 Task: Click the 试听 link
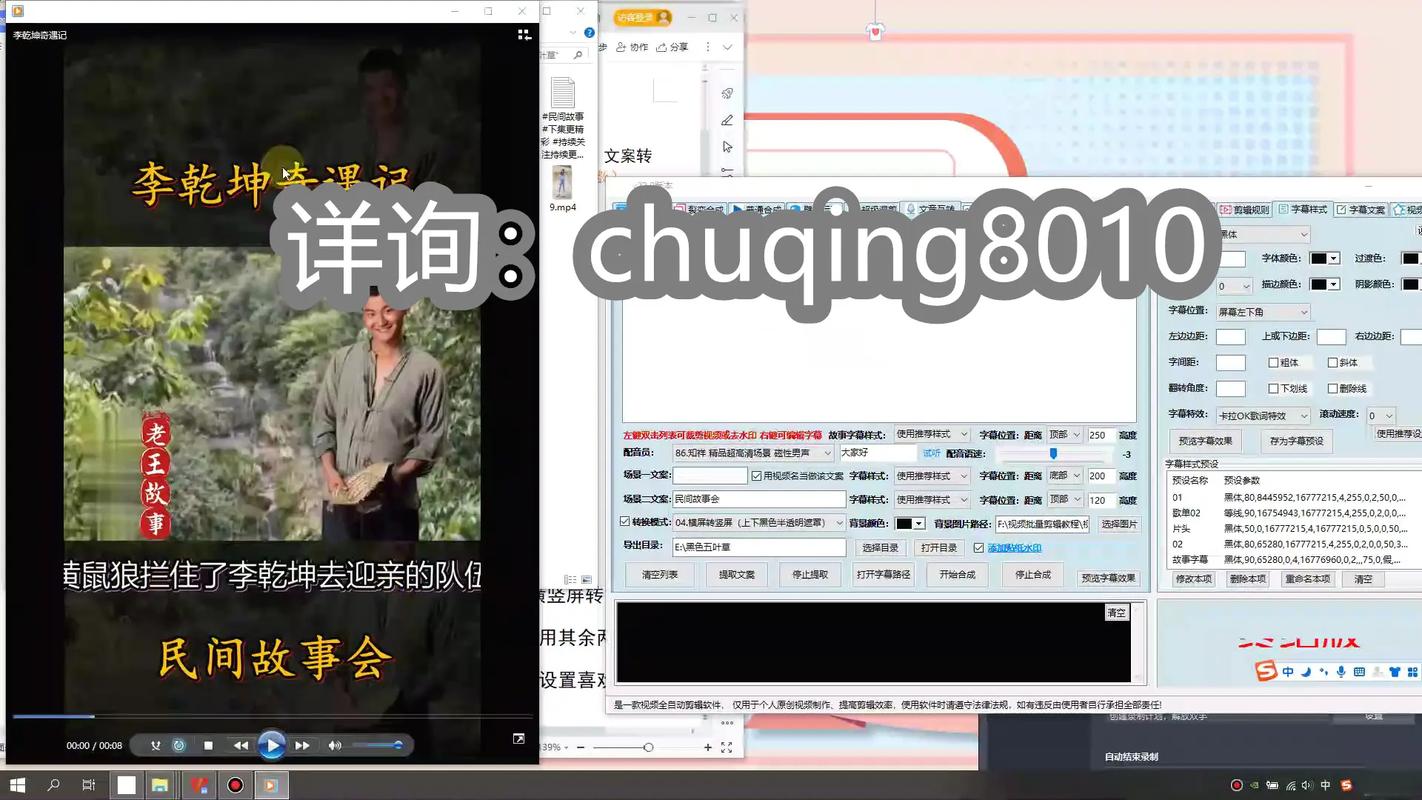(x=931, y=453)
